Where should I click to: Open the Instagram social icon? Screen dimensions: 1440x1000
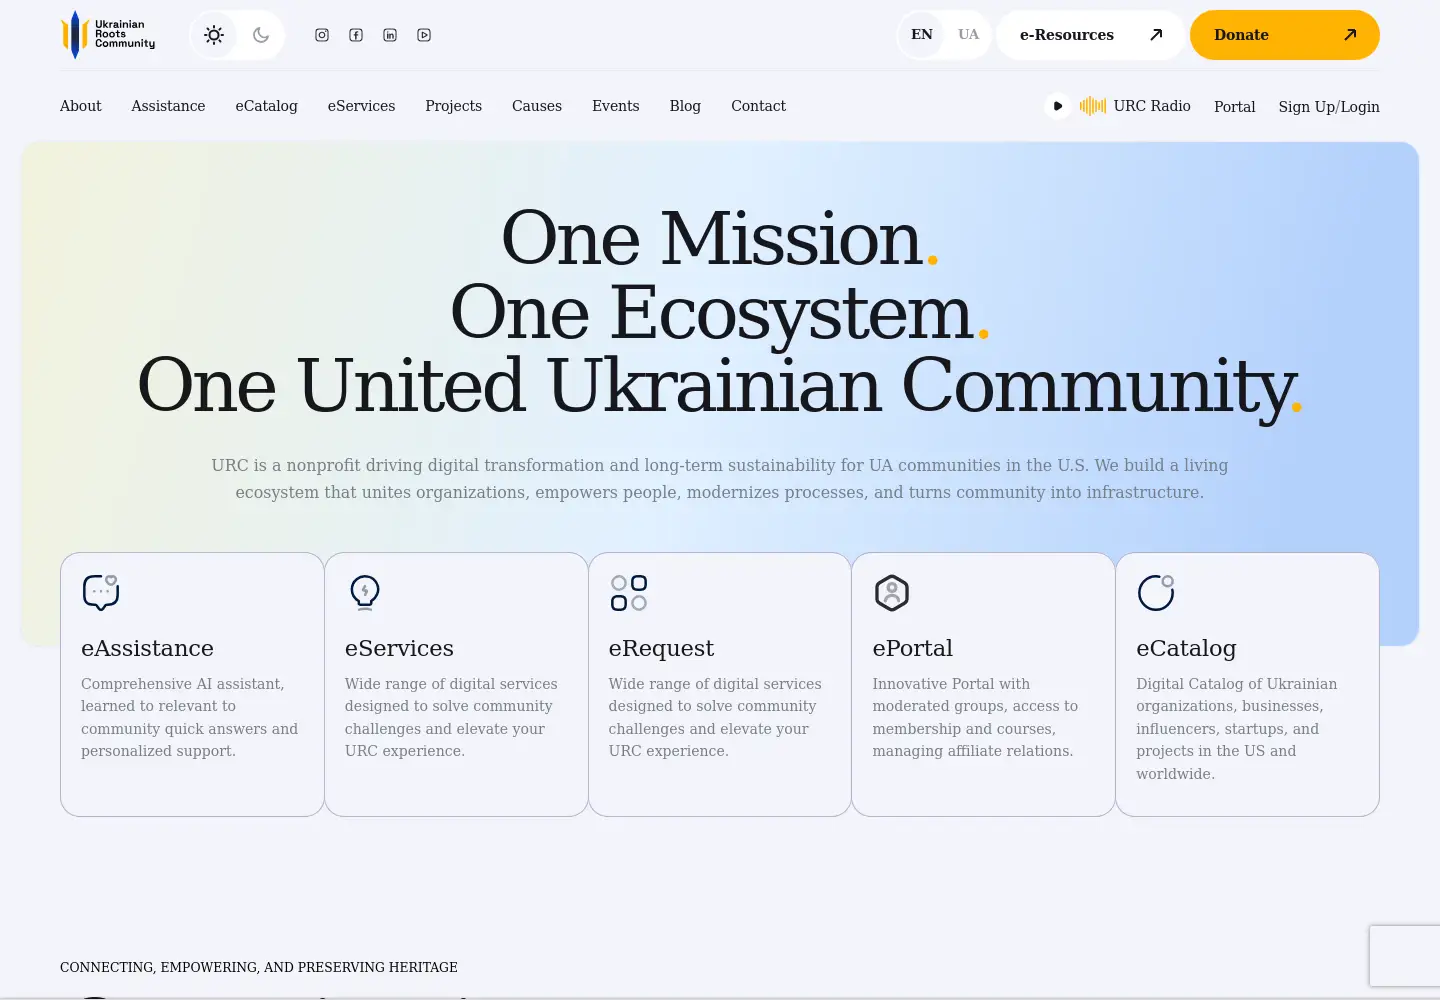(x=322, y=35)
